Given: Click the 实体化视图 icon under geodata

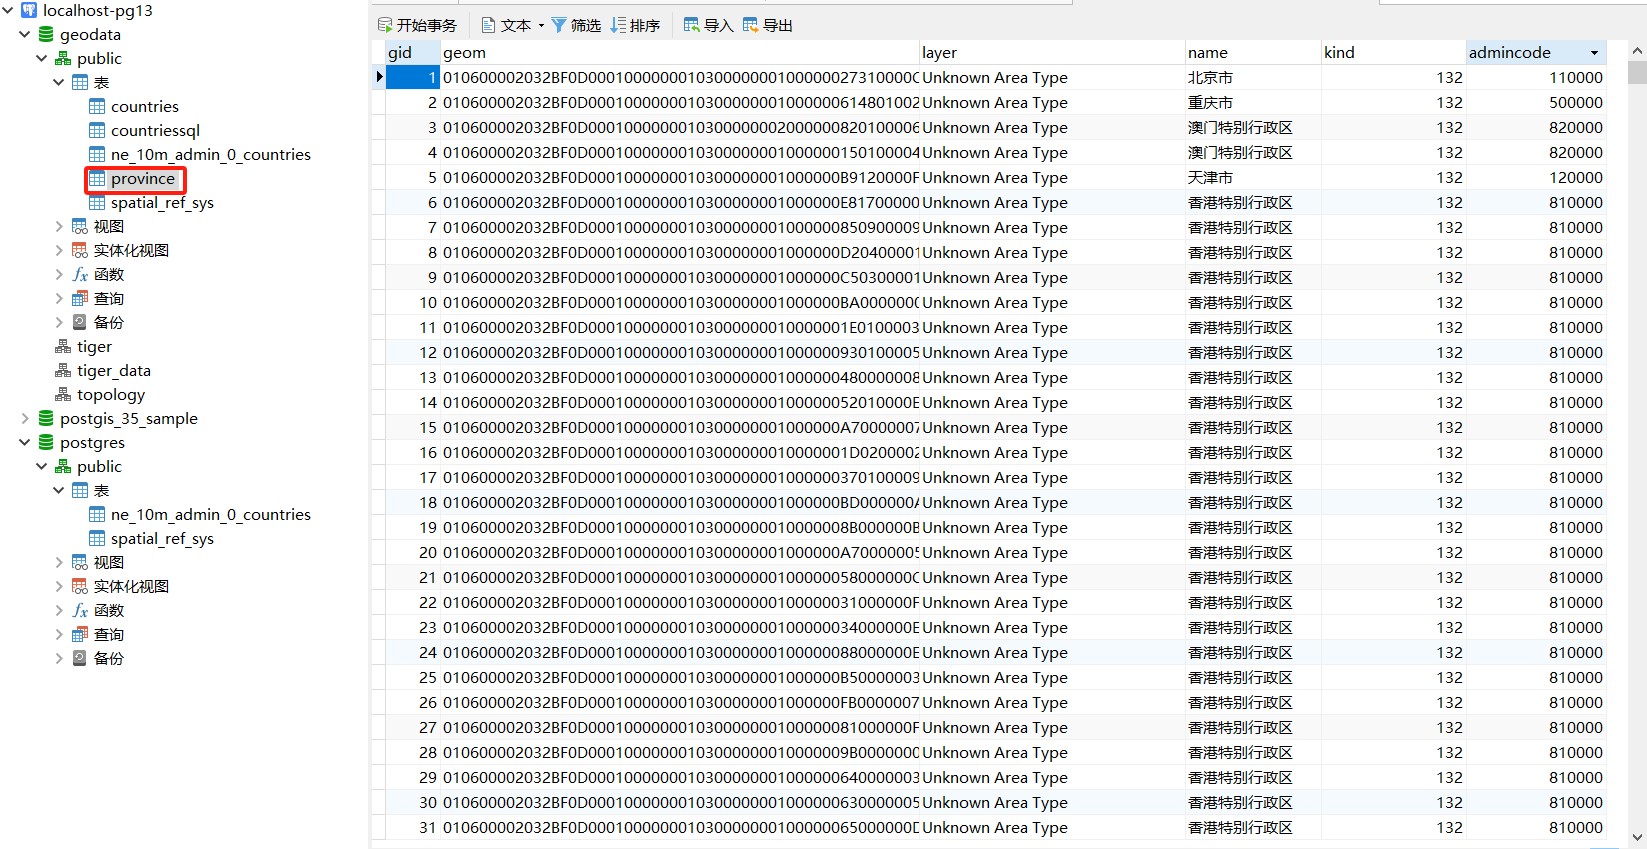Looking at the screenshot, I should [x=80, y=250].
